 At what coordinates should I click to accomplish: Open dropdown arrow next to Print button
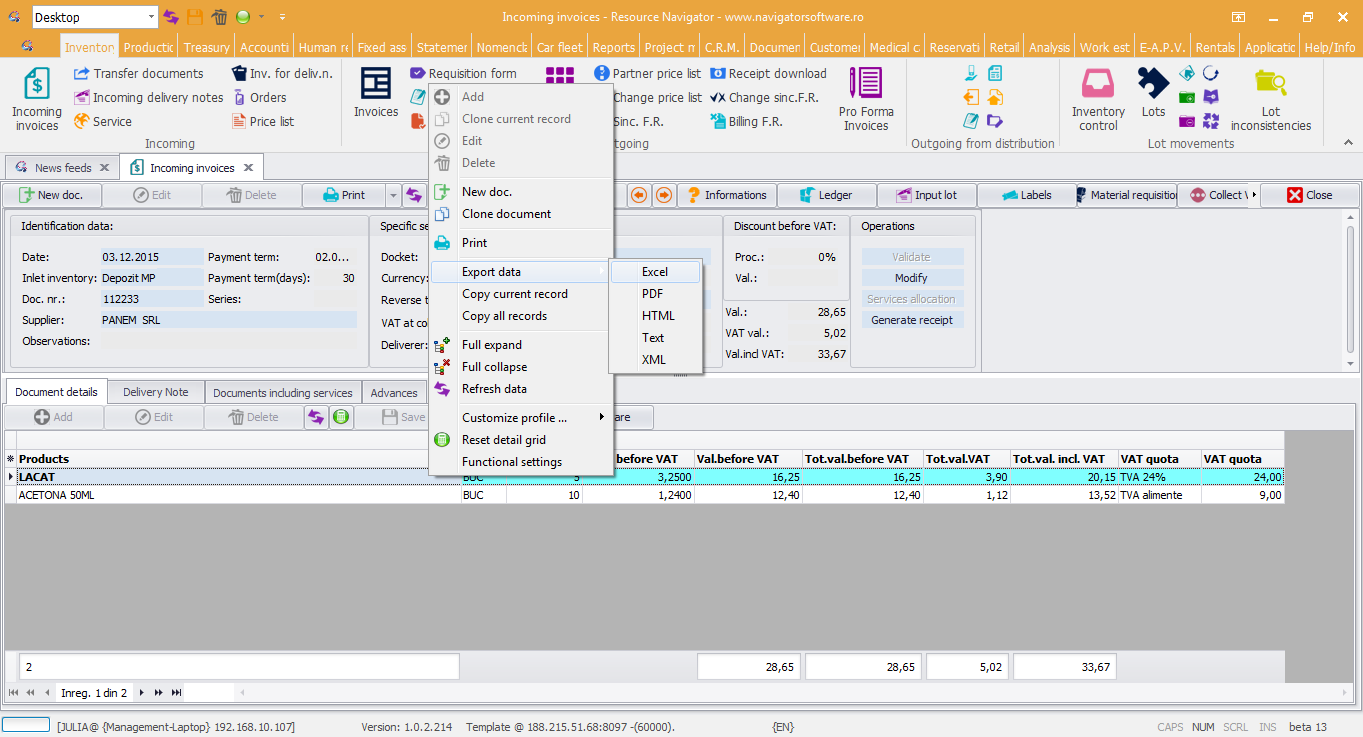pos(394,195)
